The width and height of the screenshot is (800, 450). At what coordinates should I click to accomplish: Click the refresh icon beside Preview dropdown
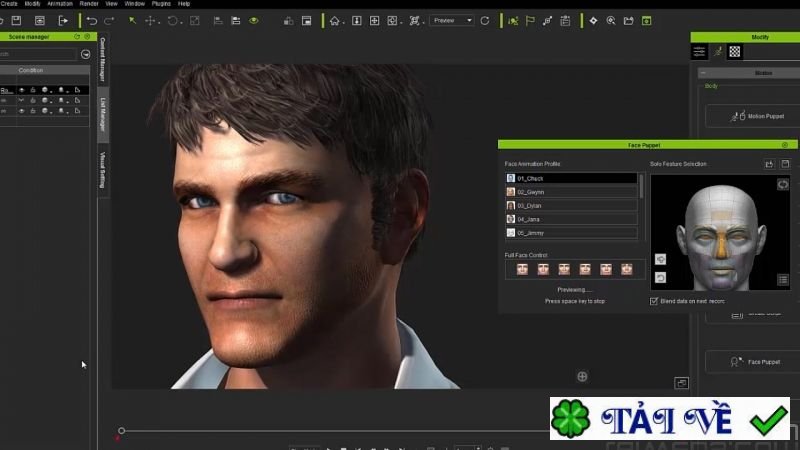[485, 21]
